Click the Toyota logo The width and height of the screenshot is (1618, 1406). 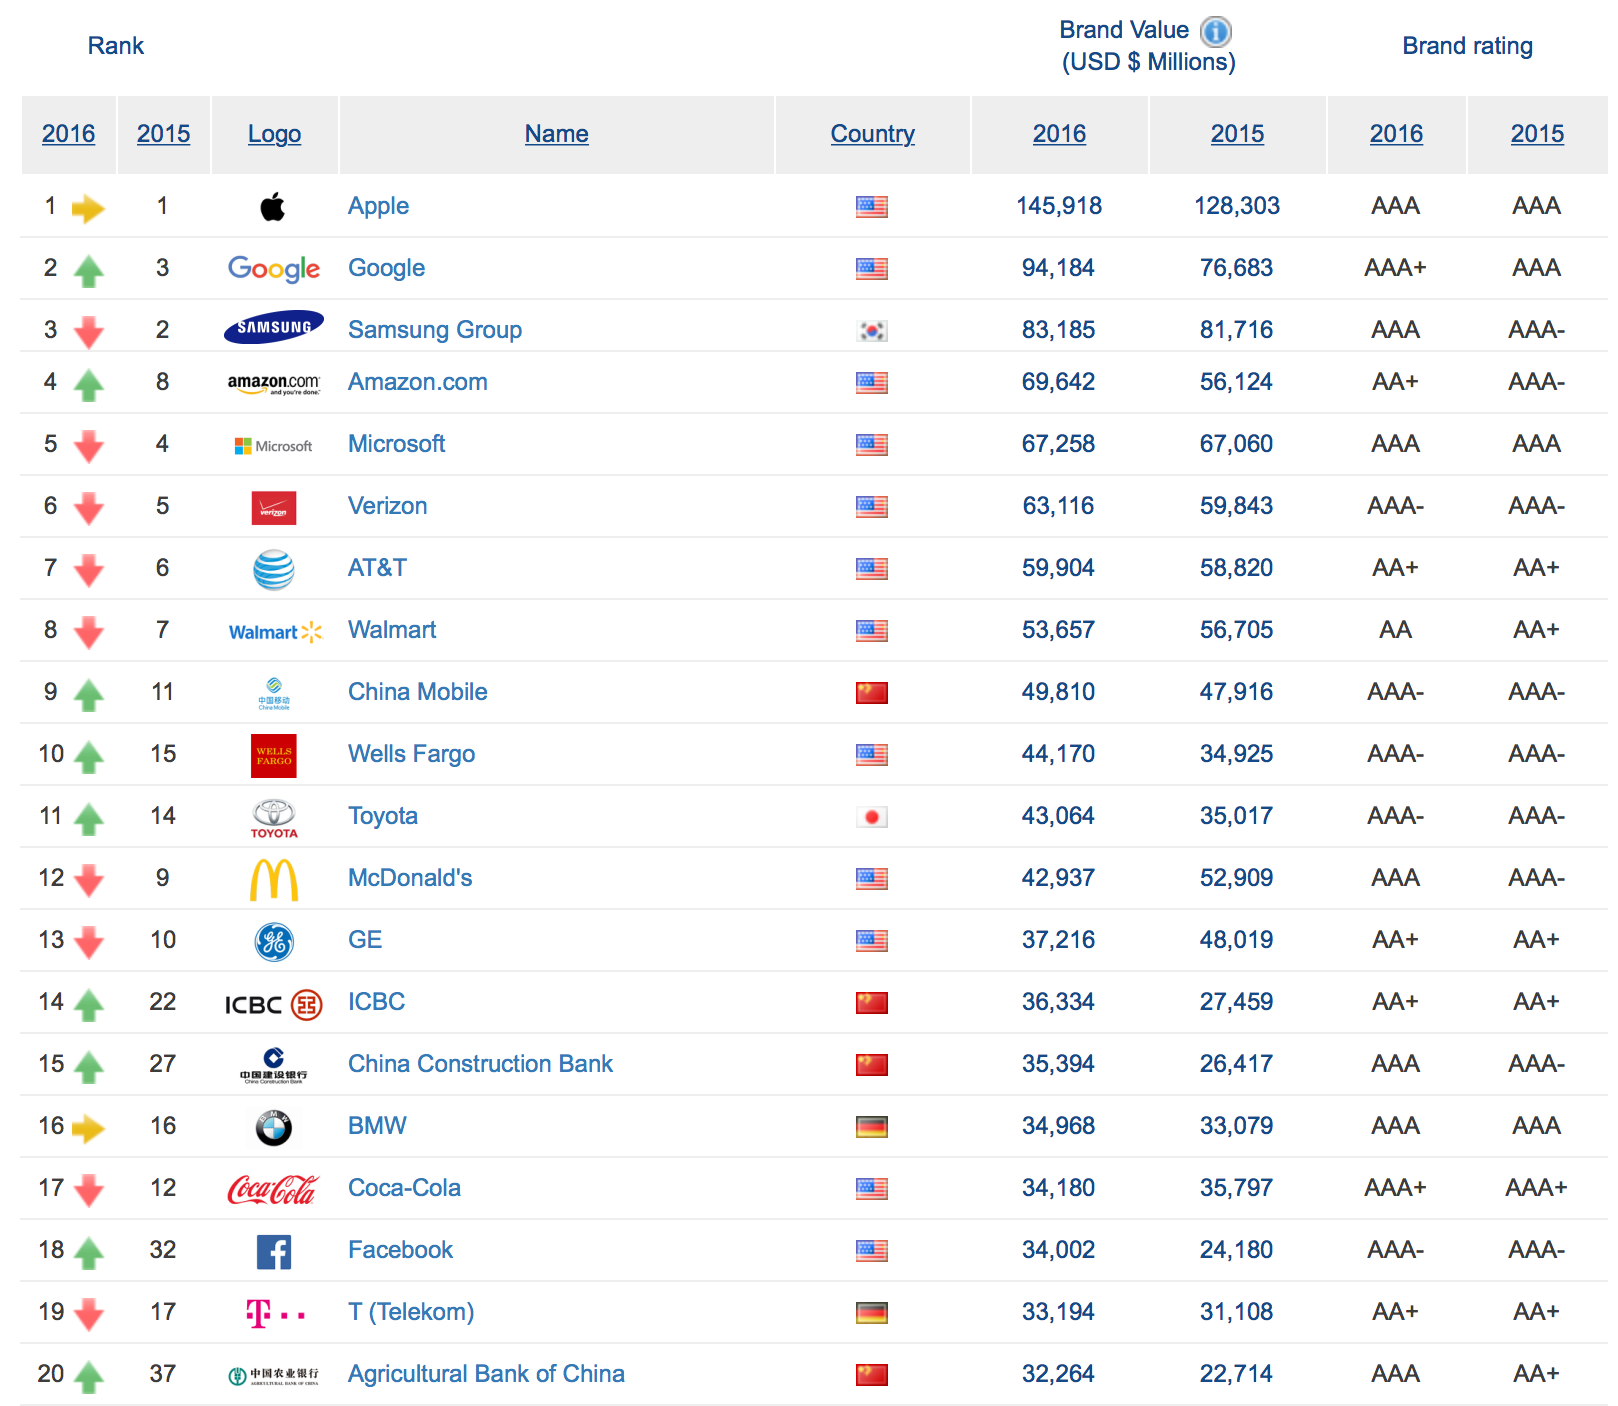click(x=273, y=817)
